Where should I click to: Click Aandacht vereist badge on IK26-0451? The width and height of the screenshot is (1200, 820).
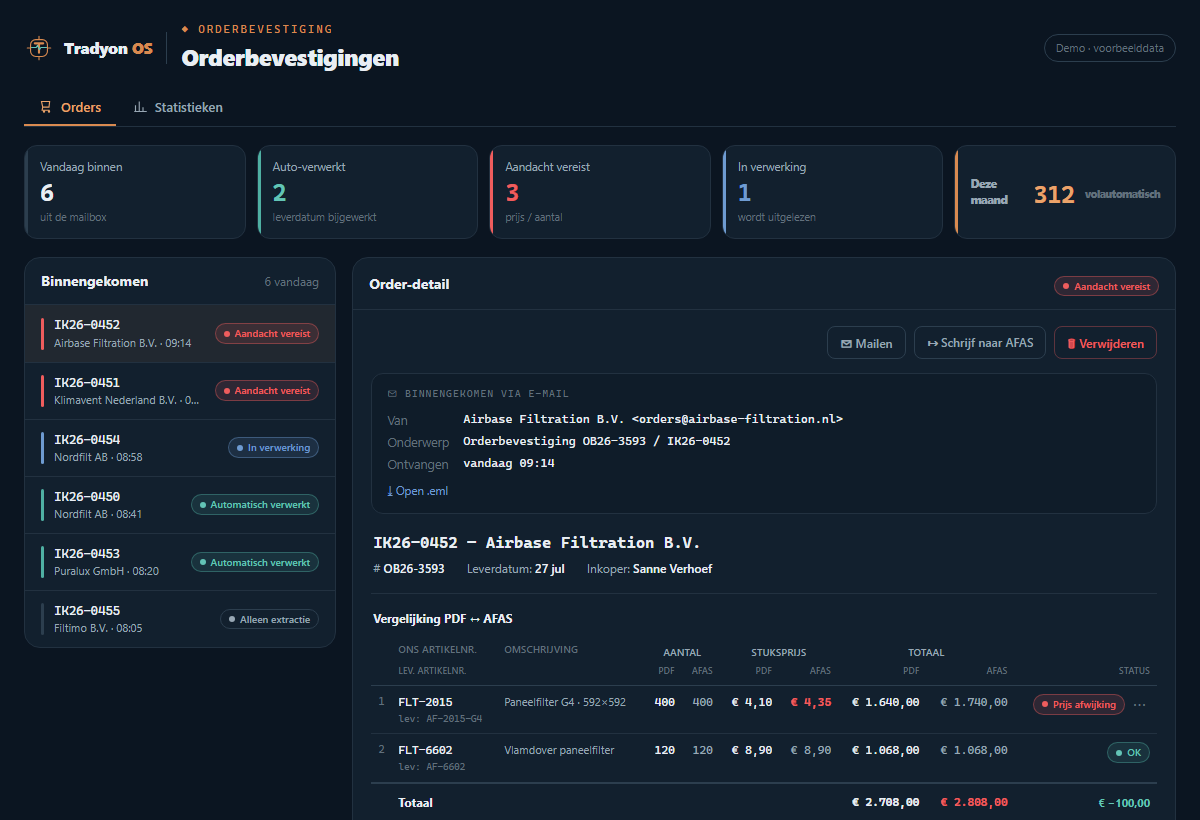coord(267,391)
